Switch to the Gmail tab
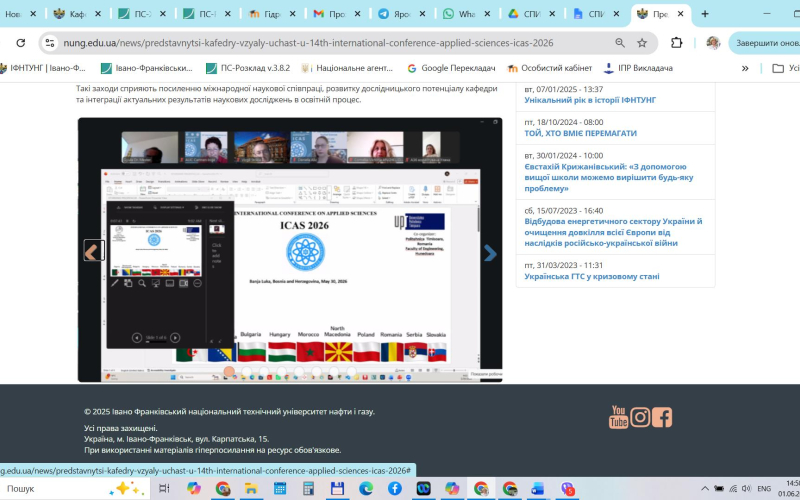The height and width of the screenshot is (500, 800). click(x=337, y=14)
